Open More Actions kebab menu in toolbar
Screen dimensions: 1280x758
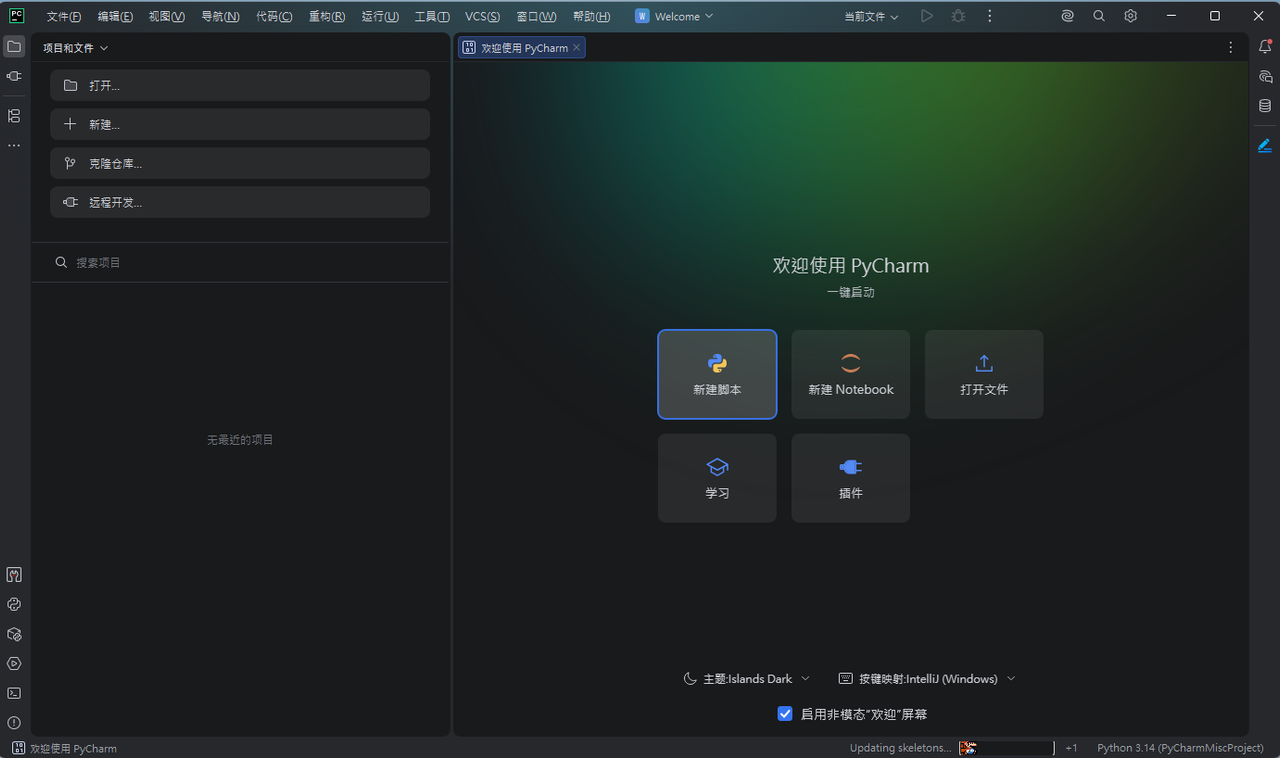click(x=989, y=16)
